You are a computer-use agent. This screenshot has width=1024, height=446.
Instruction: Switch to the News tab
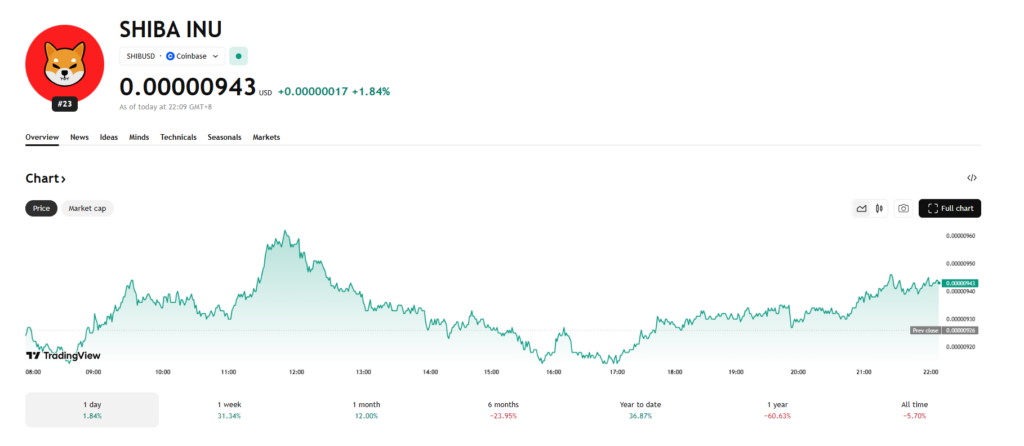coord(79,137)
